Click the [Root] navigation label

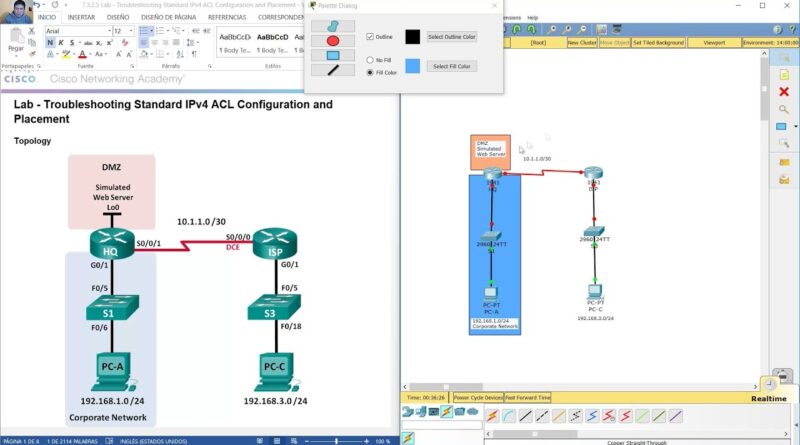(x=538, y=43)
